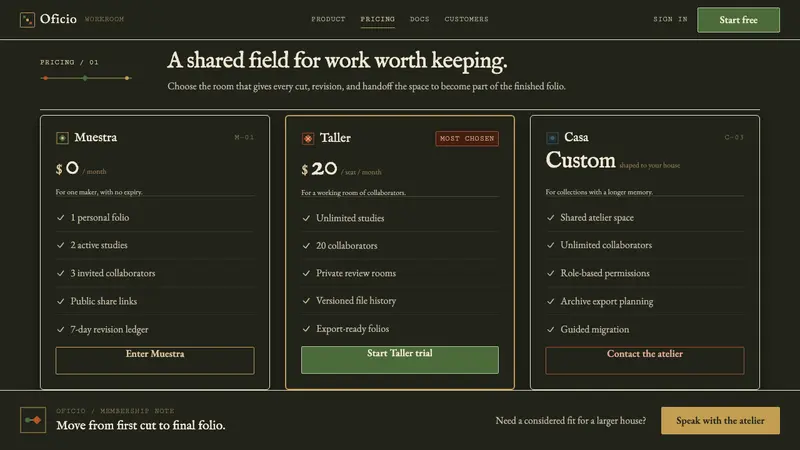Click the green dot on pricing progress line

85,78
